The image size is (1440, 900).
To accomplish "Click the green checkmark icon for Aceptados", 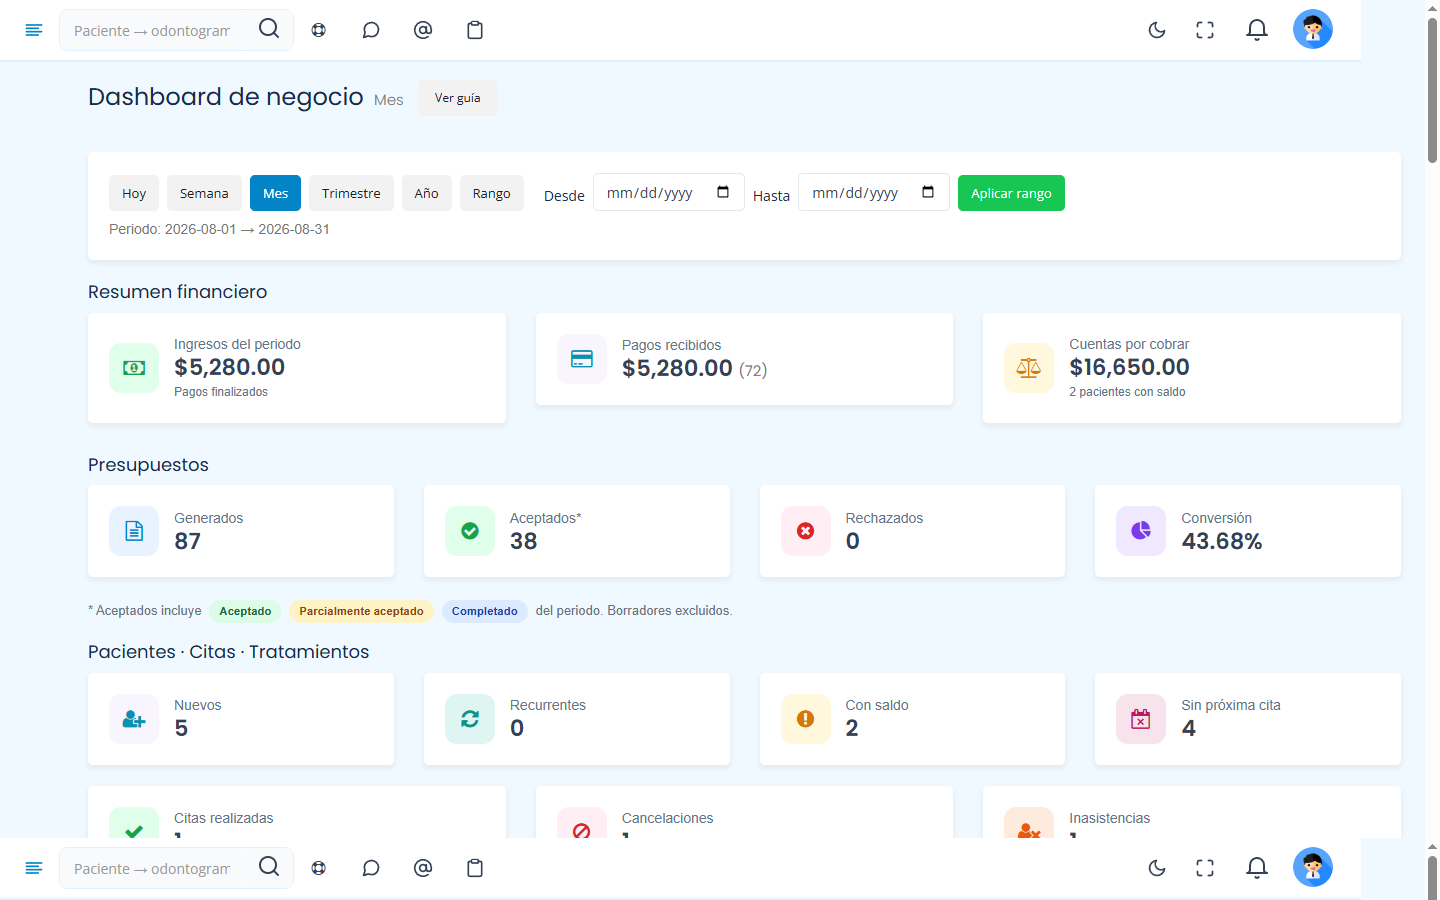I will click(470, 531).
